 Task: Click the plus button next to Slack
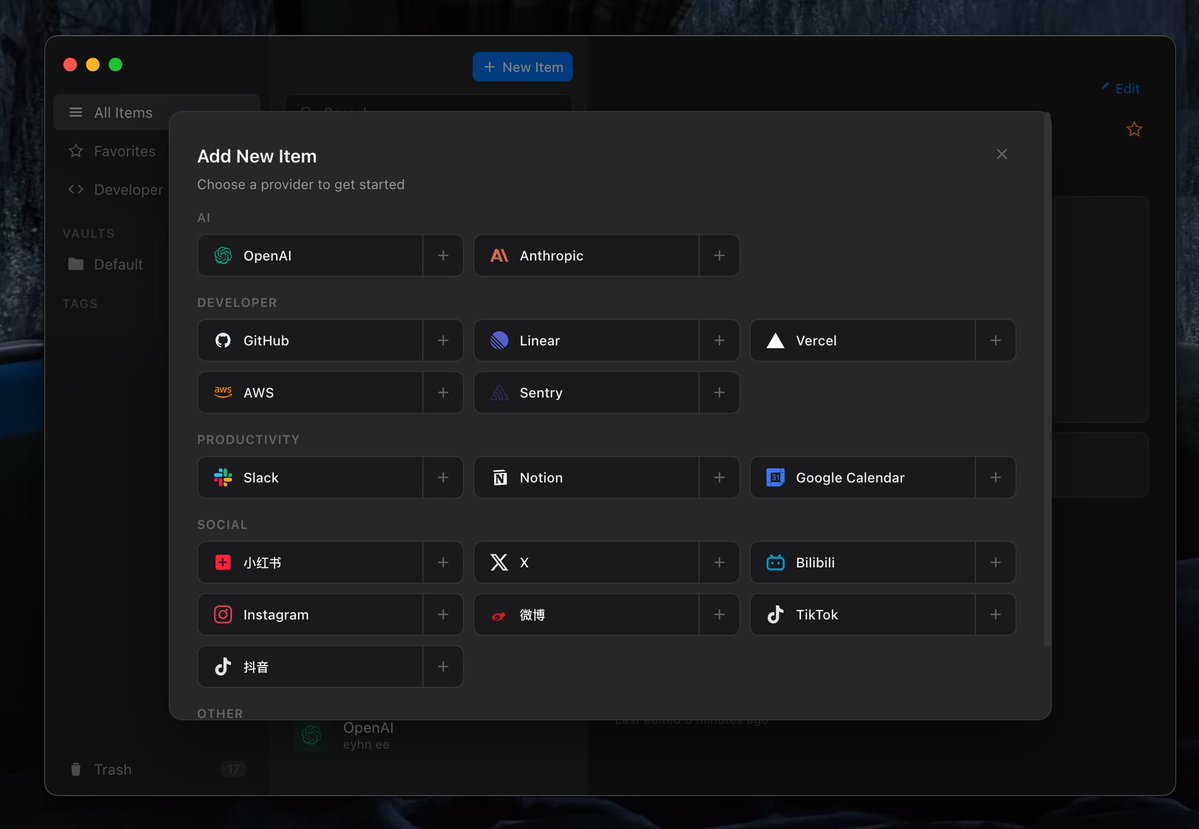tap(443, 477)
